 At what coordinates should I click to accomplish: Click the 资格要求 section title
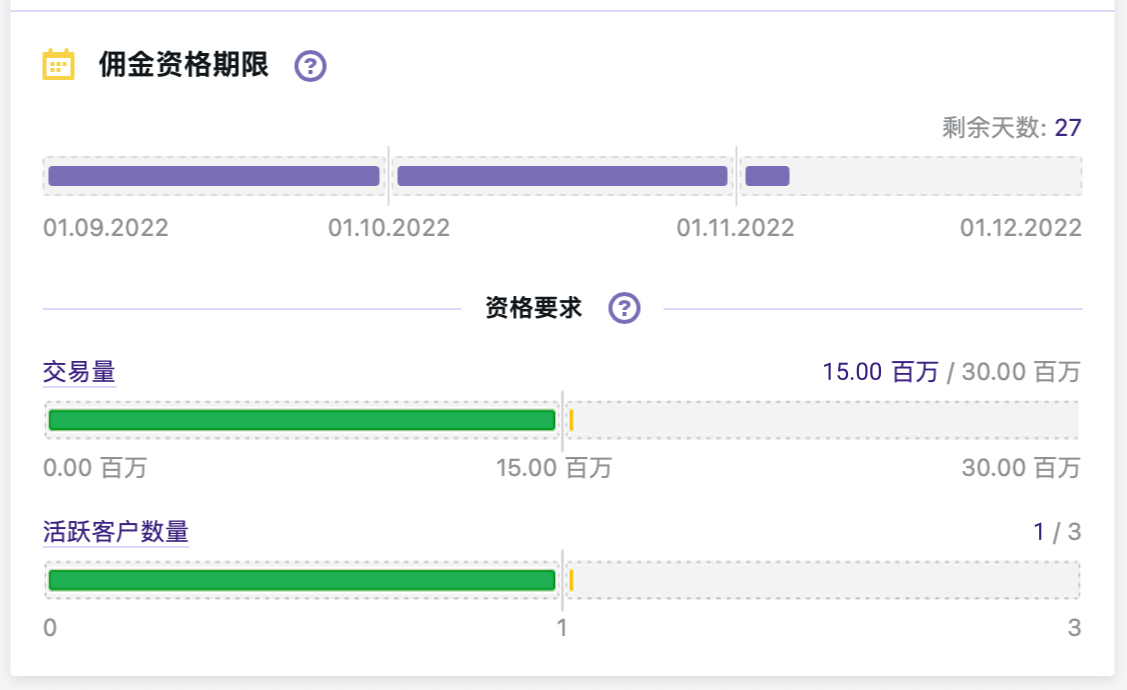(533, 308)
